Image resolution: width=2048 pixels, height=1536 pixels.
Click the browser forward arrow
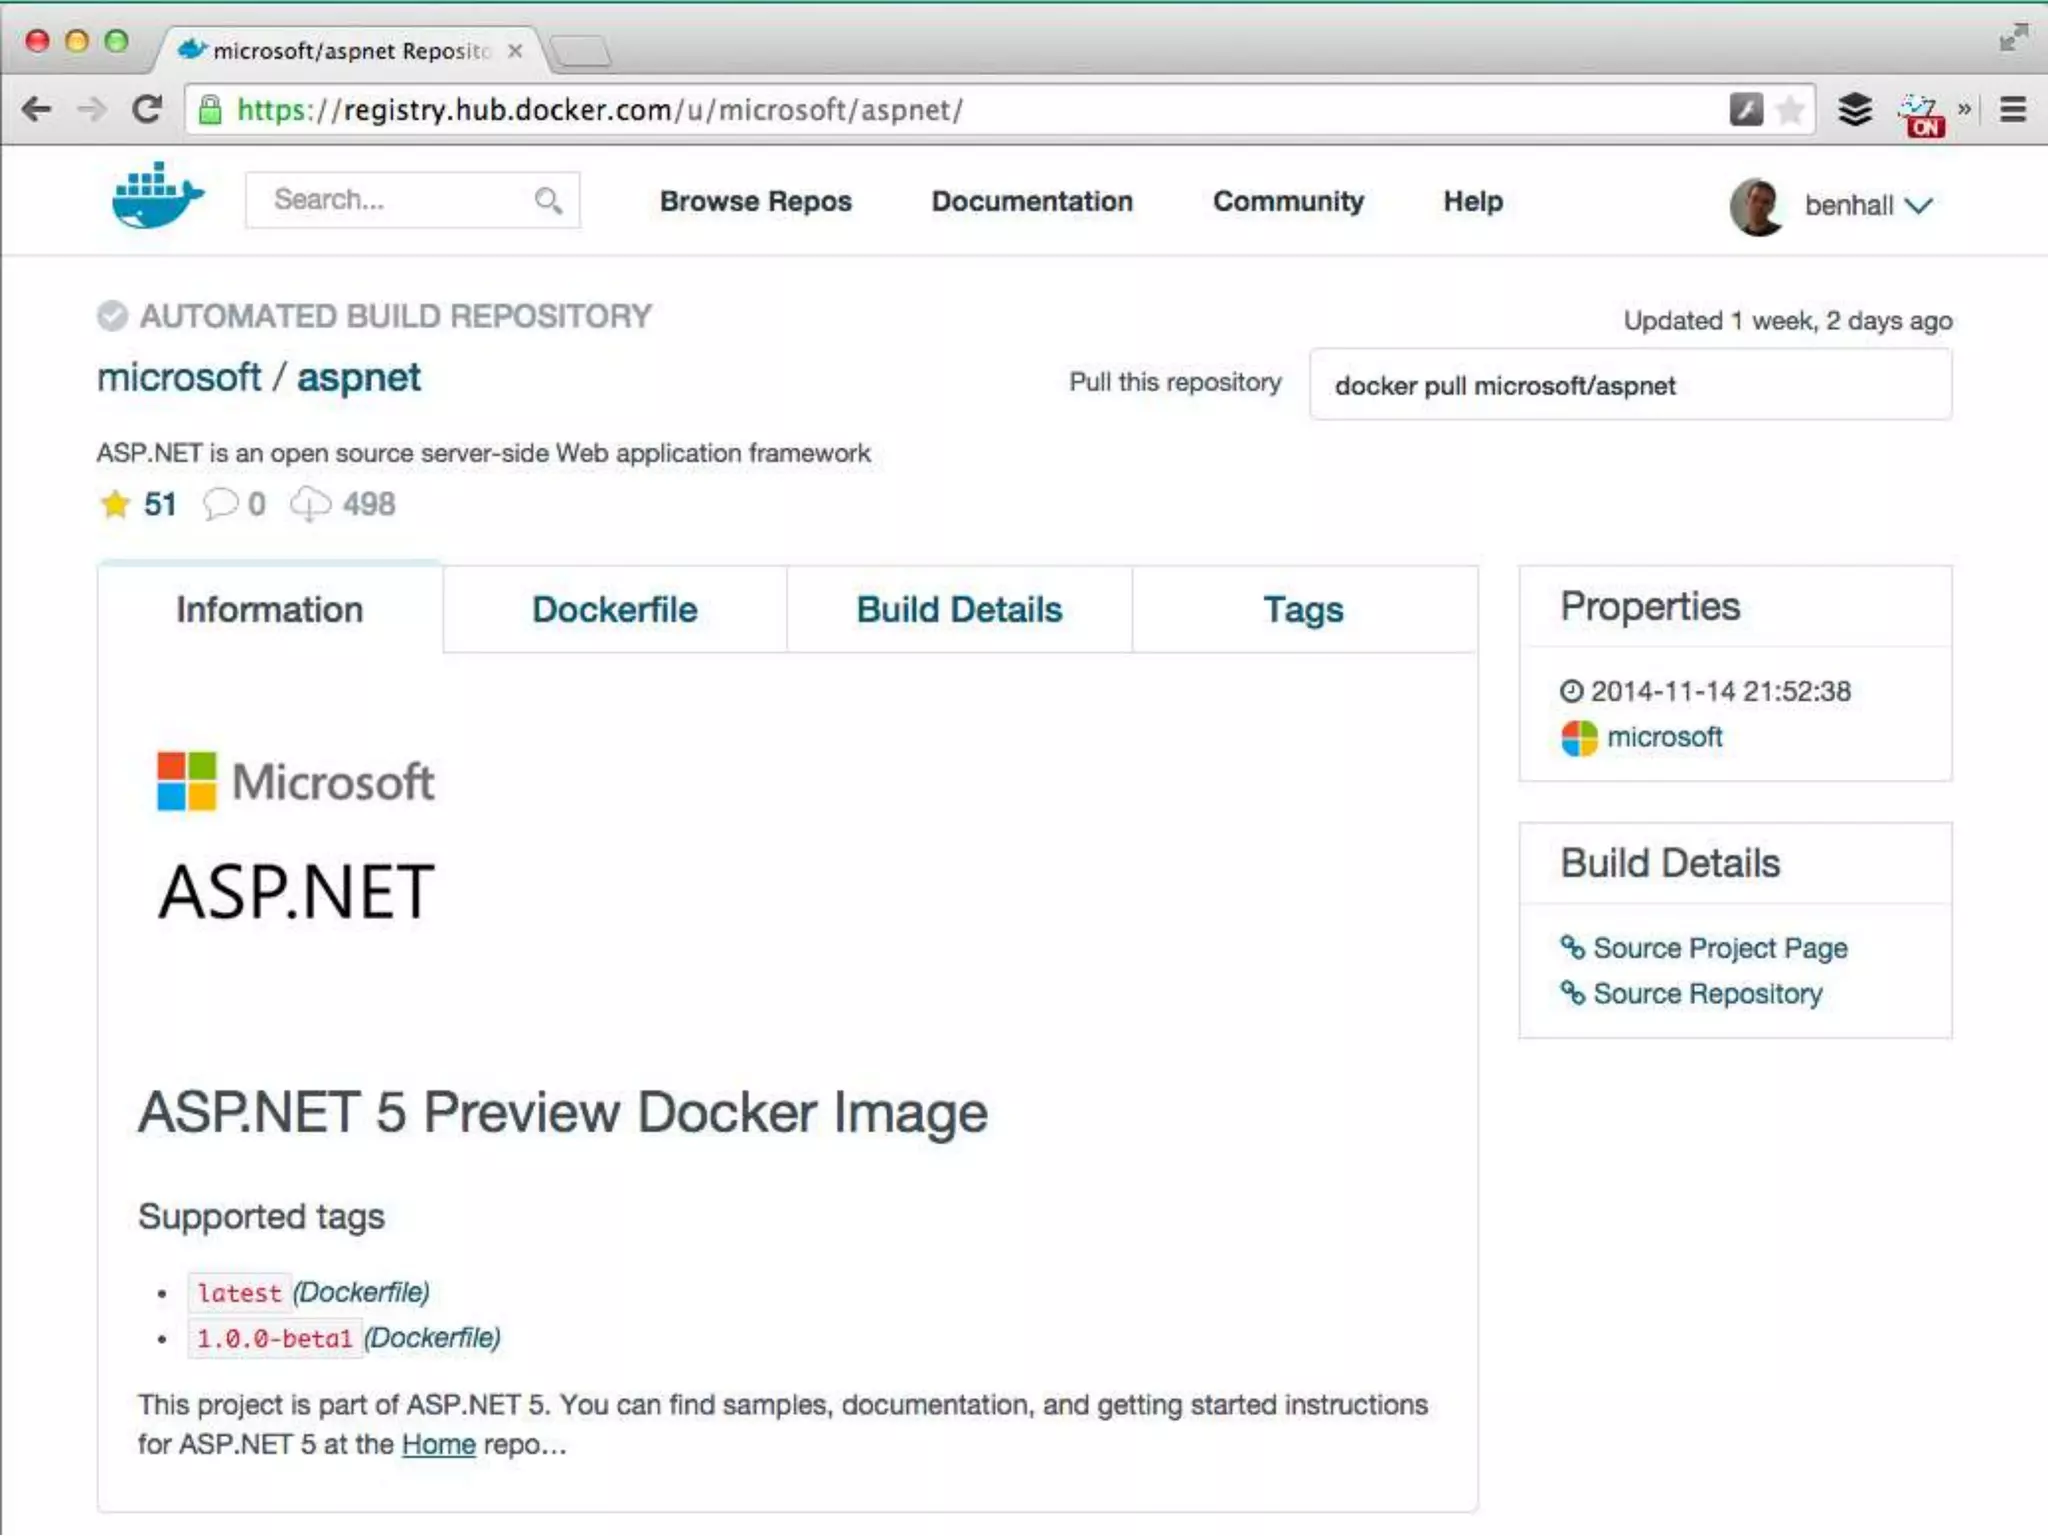tap(92, 109)
